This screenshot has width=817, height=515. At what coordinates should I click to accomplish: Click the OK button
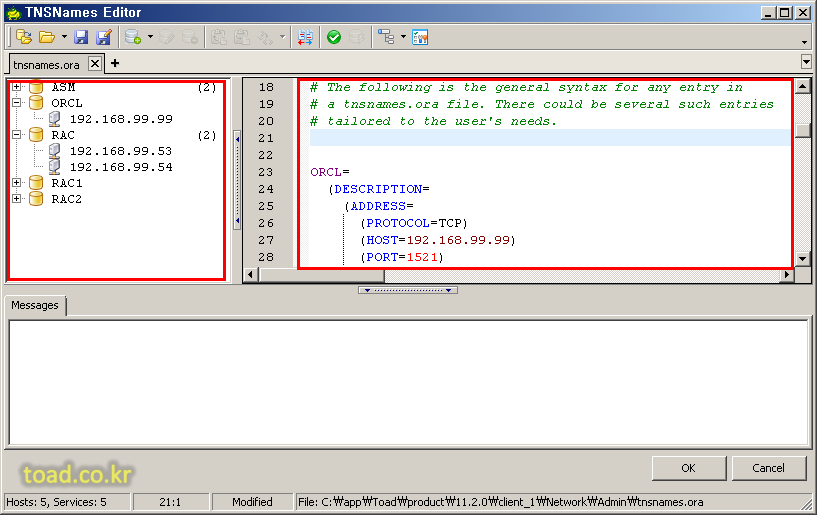[689, 468]
